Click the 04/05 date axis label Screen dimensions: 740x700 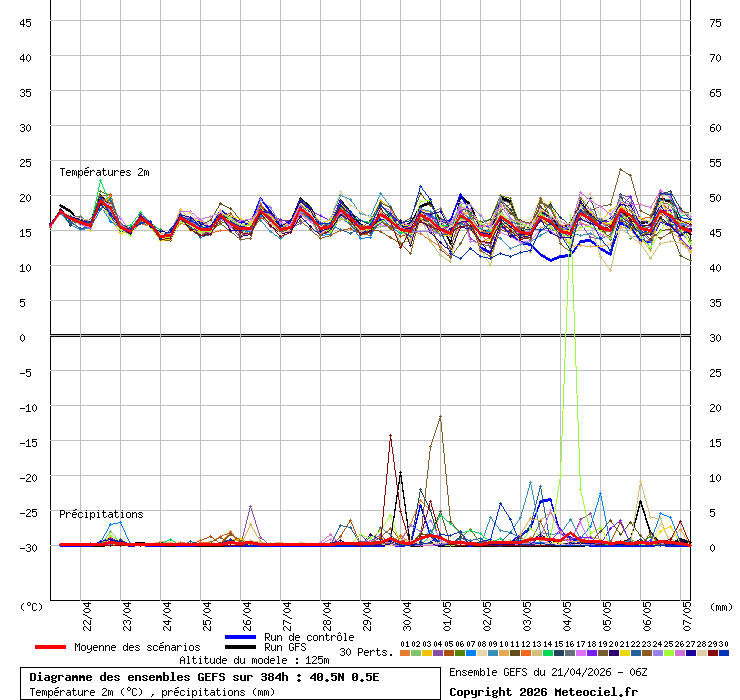pos(567,612)
